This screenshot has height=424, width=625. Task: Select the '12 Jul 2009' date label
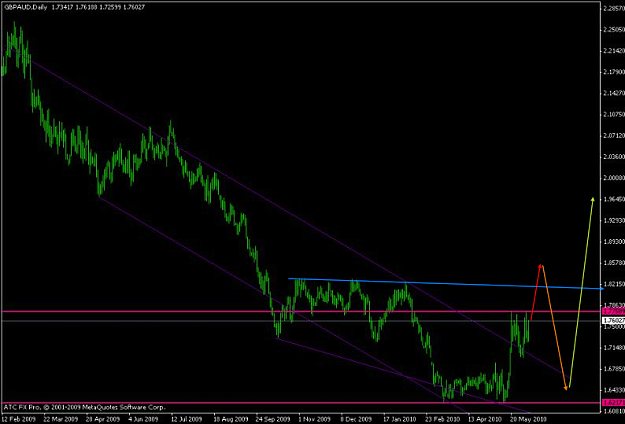[x=187, y=420]
